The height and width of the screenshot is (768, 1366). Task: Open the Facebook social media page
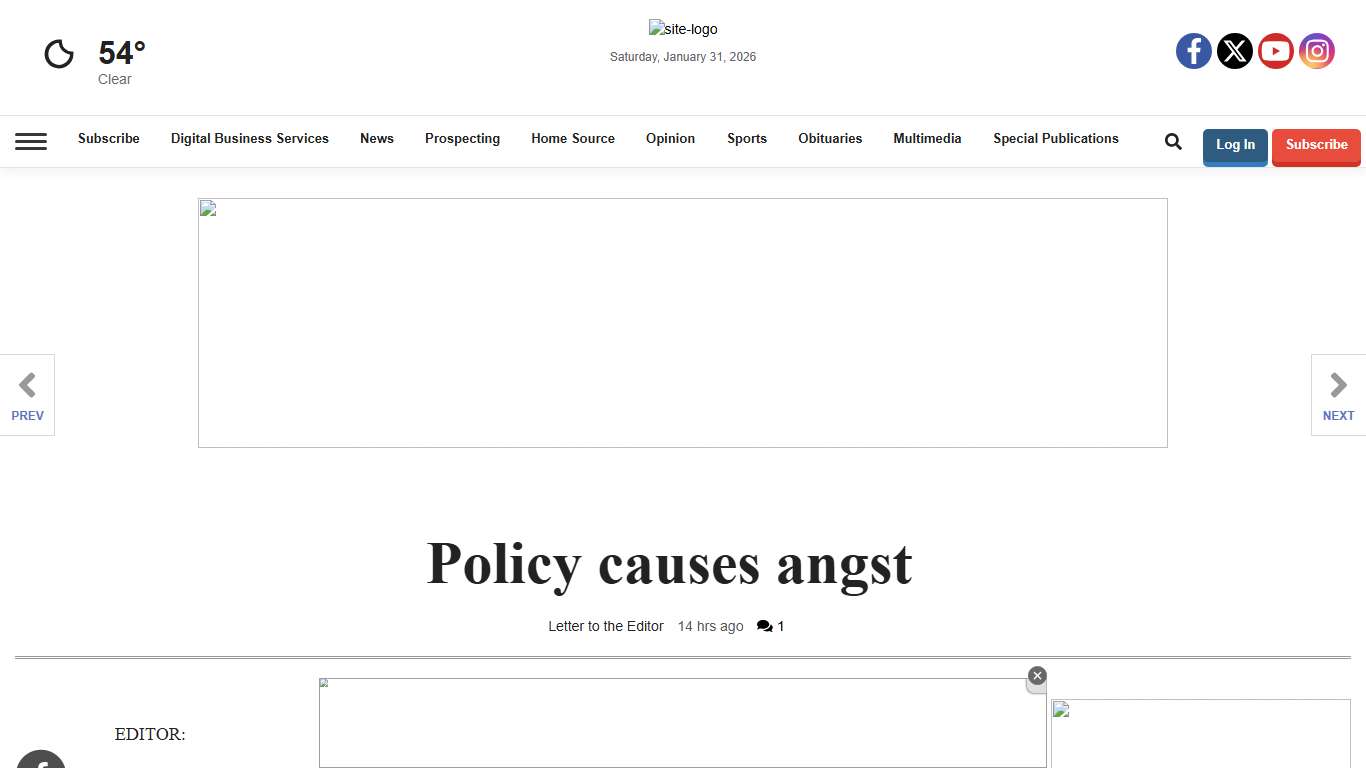tap(1193, 51)
